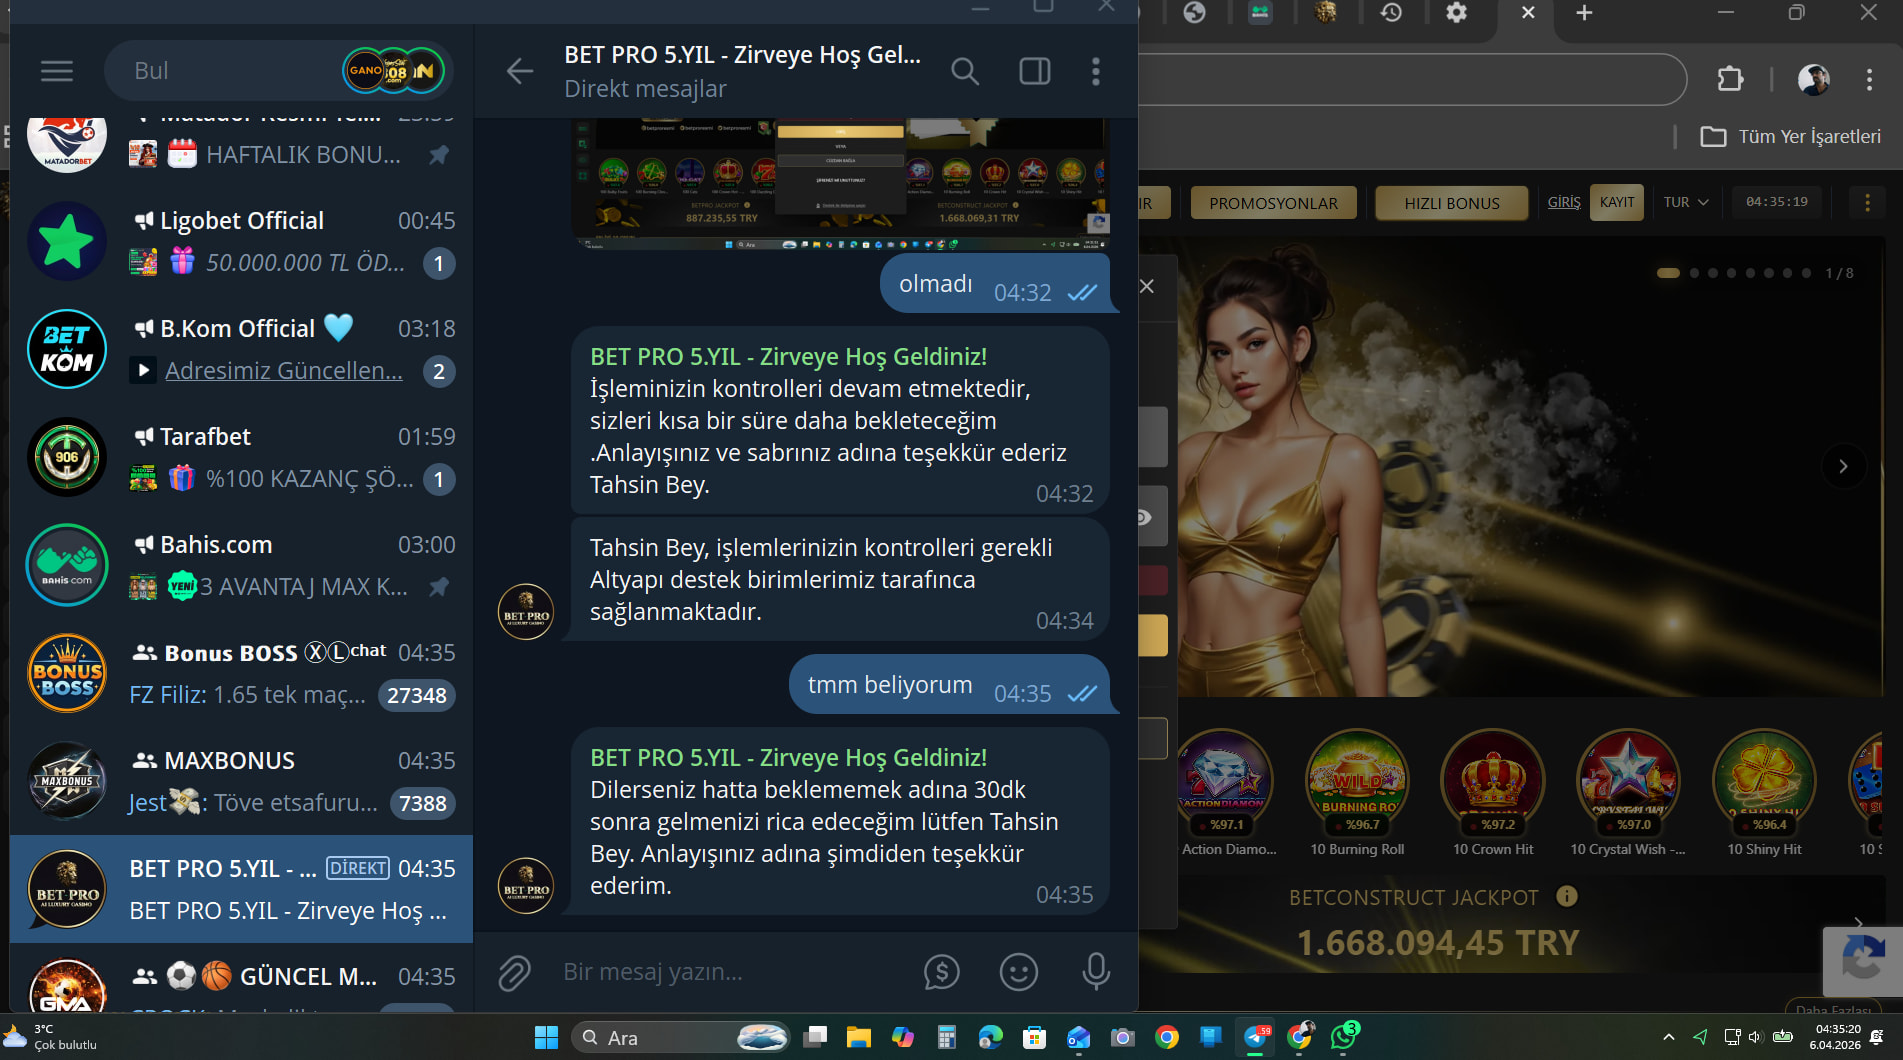
Task: Open the PROMOSYONLAR tab
Action: [1273, 203]
